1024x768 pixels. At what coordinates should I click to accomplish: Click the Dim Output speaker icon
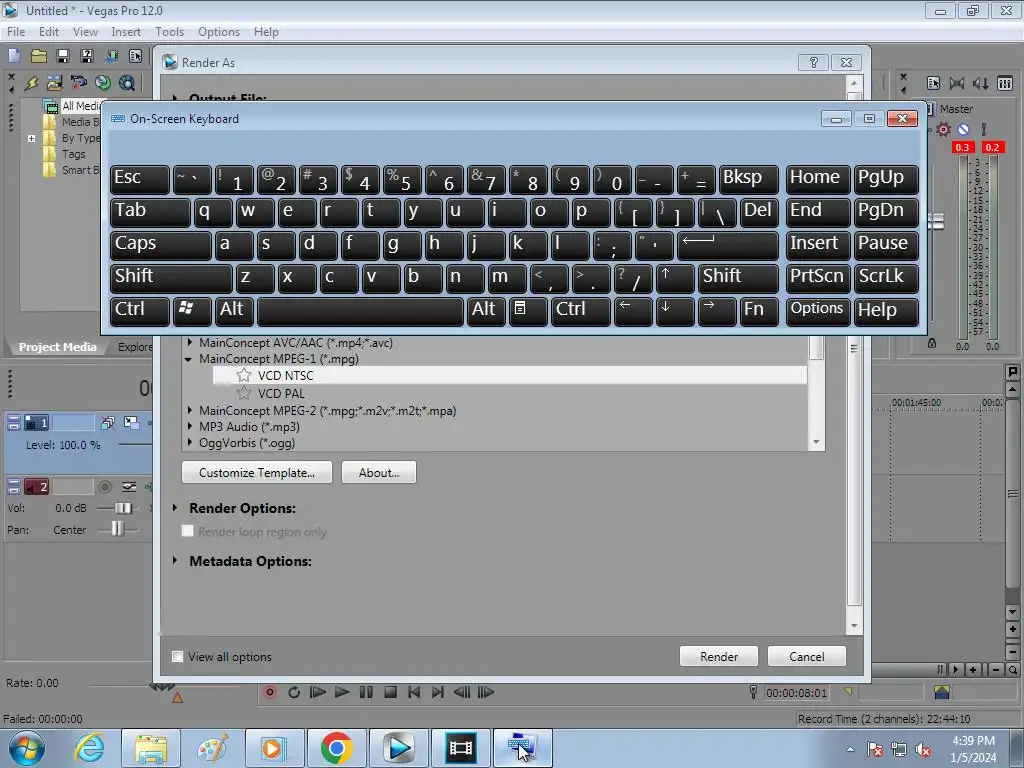pyautogui.click(x=980, y=84)
